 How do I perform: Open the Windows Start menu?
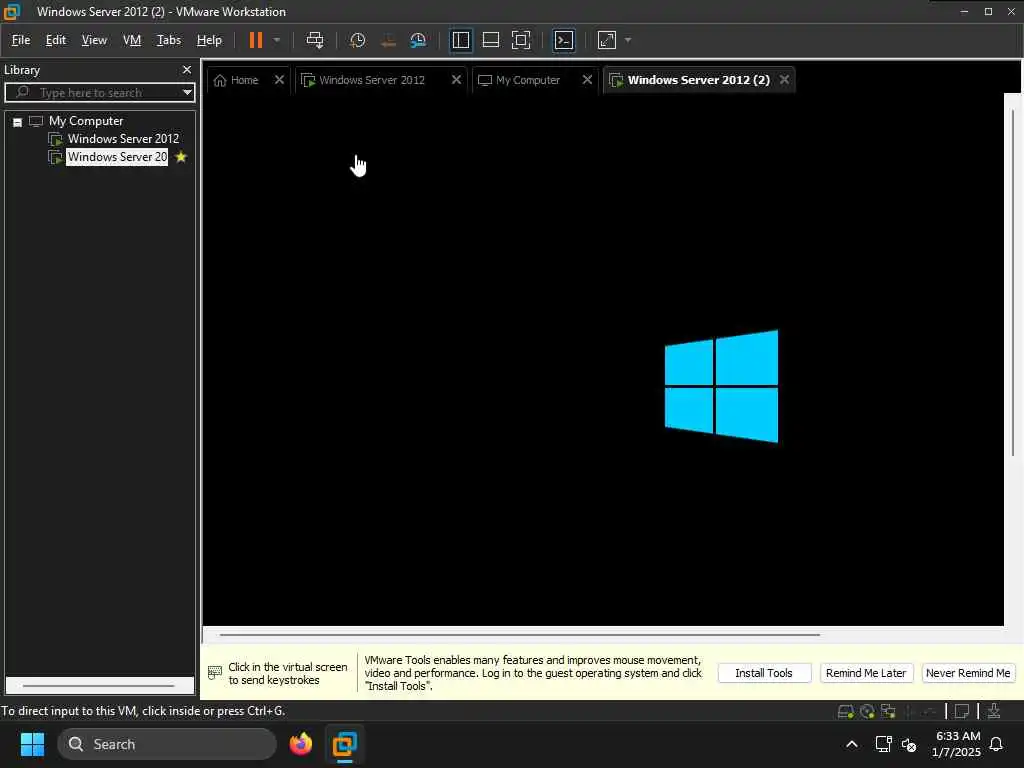coord(32,744)
